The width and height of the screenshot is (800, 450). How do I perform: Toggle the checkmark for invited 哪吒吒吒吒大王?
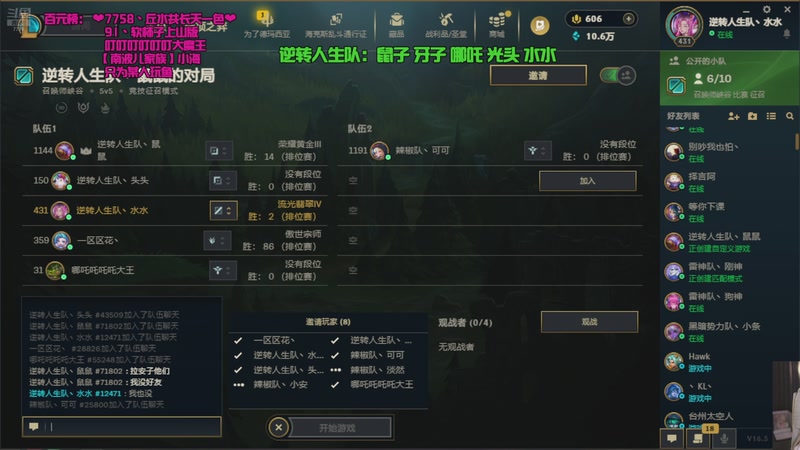click(x=335, y=385)
